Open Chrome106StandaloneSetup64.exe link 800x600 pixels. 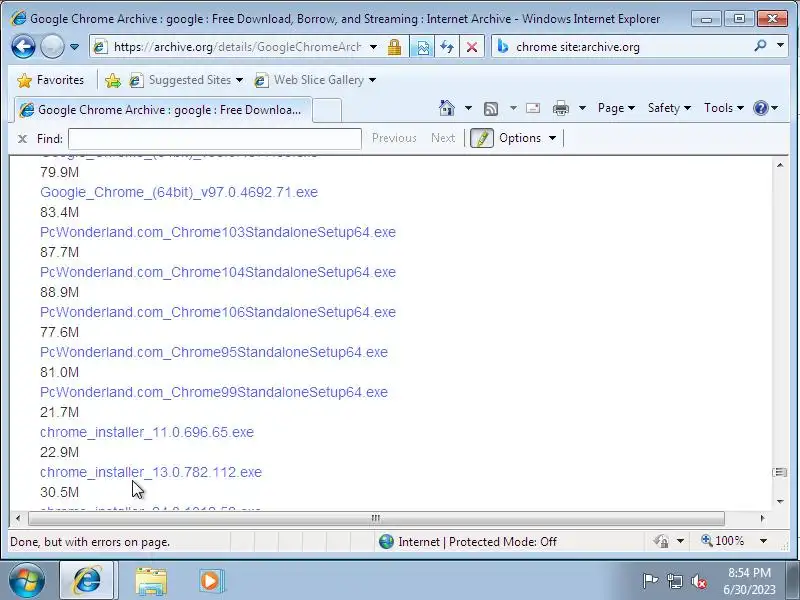[x=218, y=312]
